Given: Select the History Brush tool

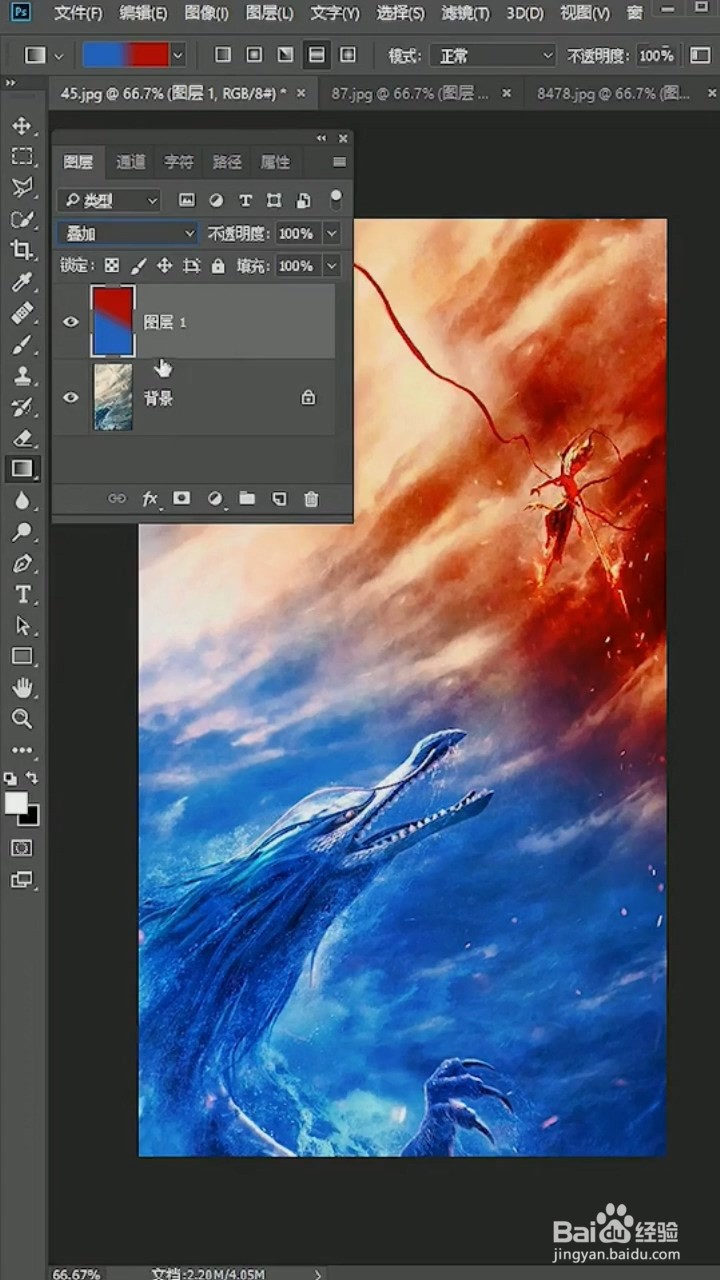Looking at the screenshot, I should click(x=22, y=407).
